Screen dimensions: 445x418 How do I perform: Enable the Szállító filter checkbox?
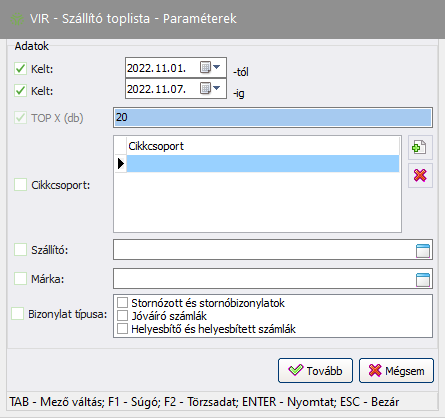point(20,249)
